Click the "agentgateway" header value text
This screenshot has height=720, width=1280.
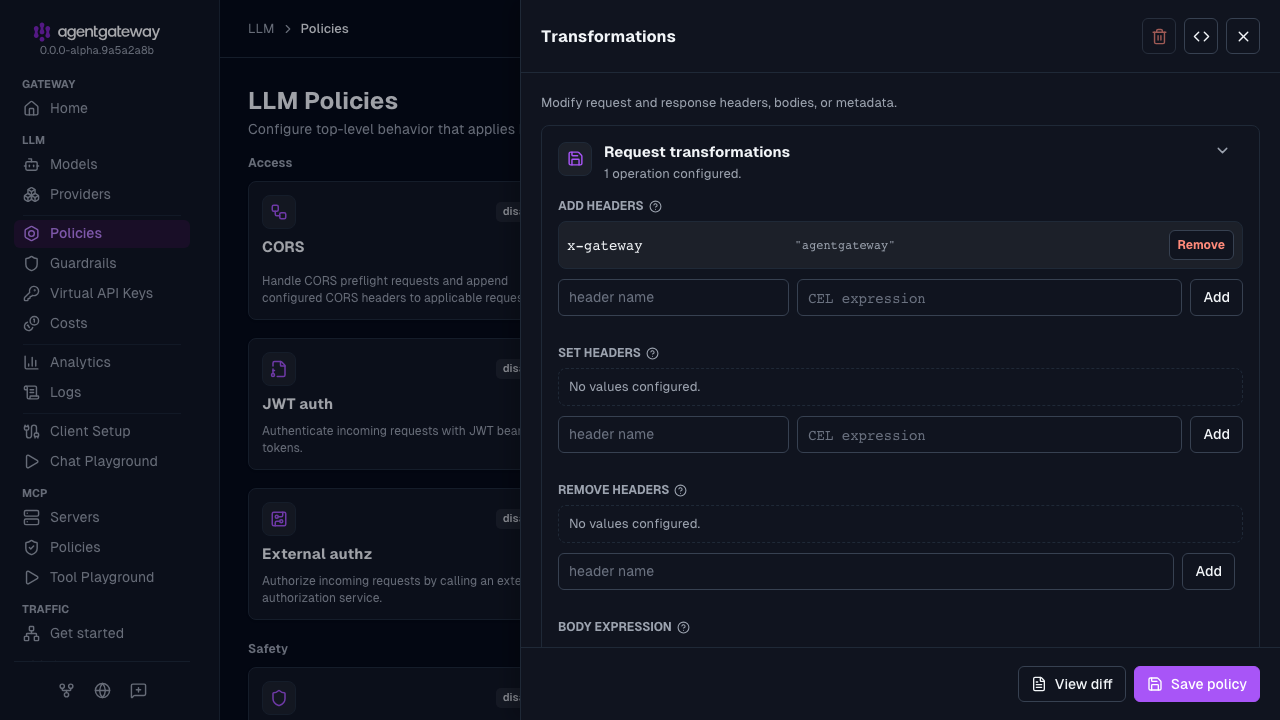pos(845,245)
